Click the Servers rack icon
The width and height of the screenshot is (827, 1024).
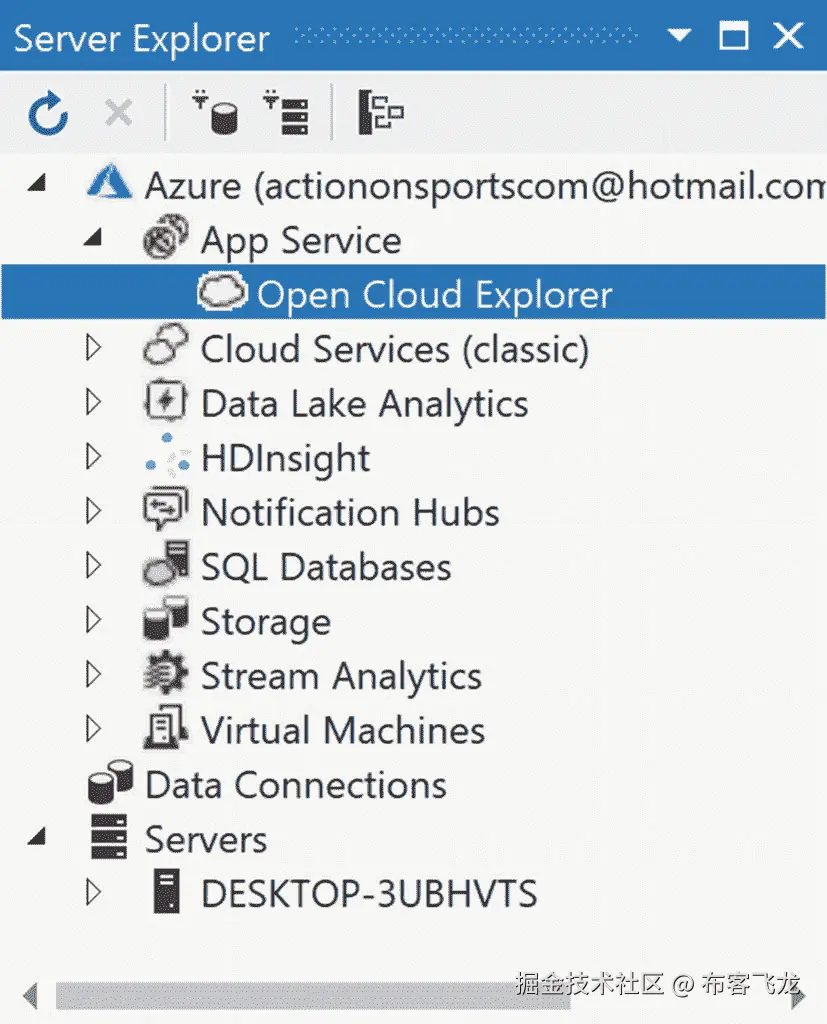tap(109, 836)
